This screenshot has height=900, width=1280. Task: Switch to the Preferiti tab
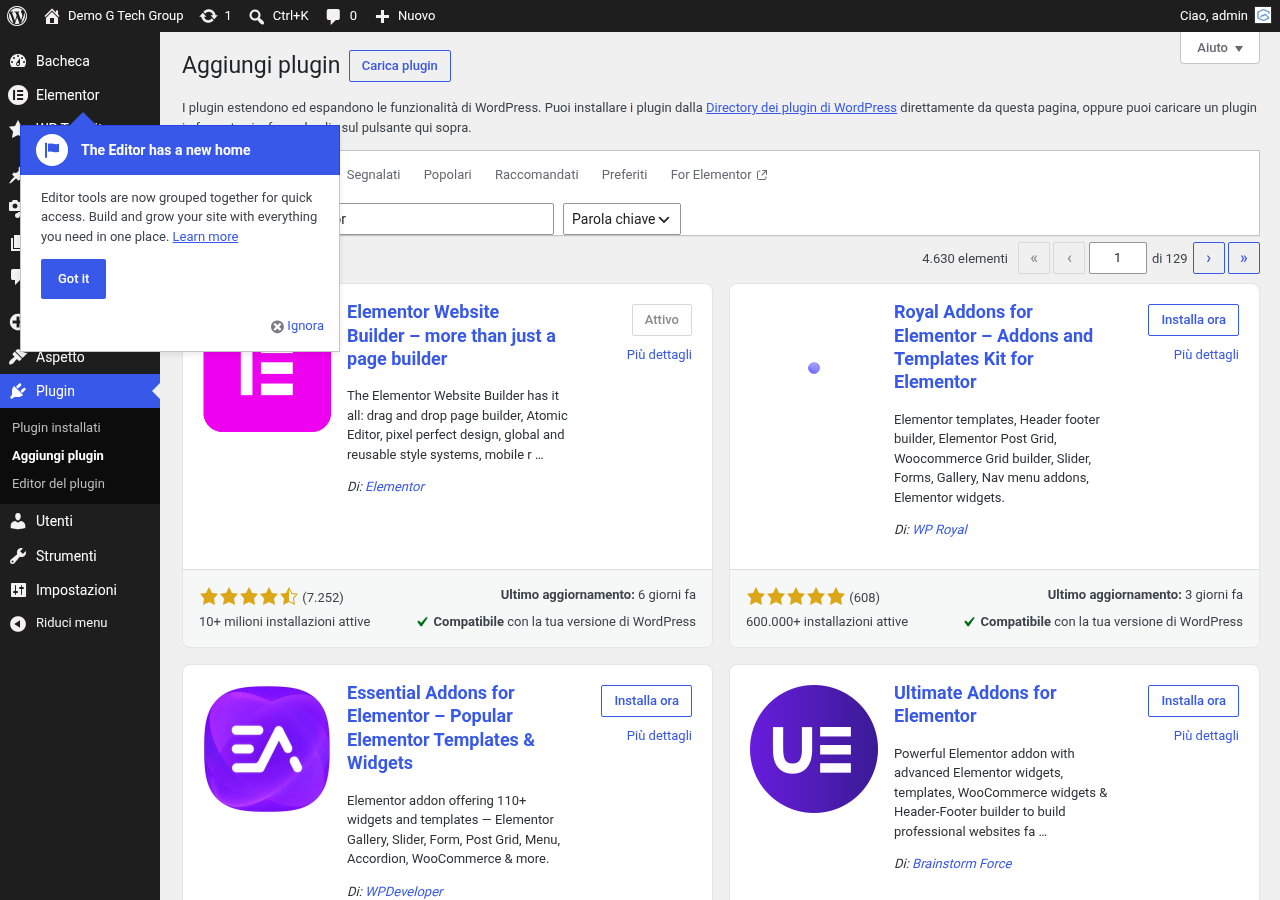(x=624, y=175)
